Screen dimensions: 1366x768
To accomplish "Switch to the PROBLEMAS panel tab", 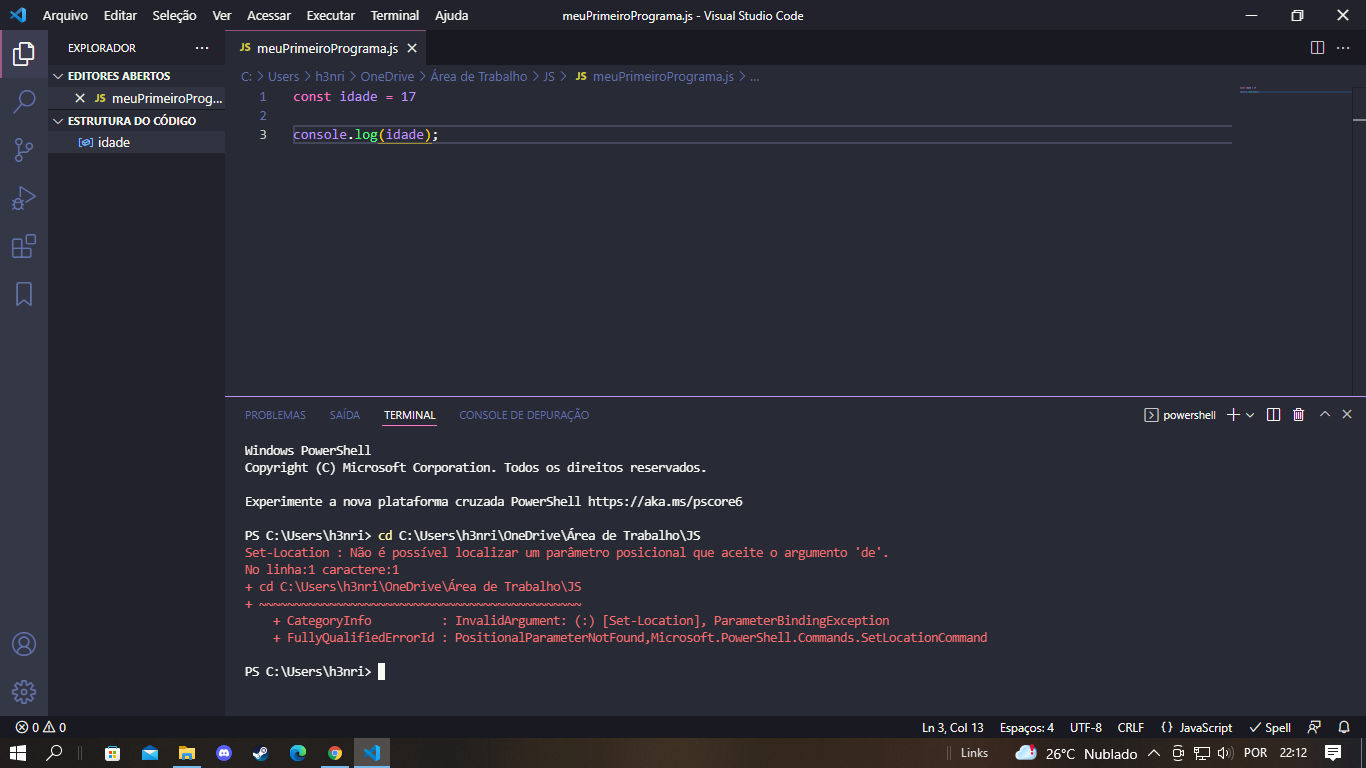I will (x=275, y=415).
